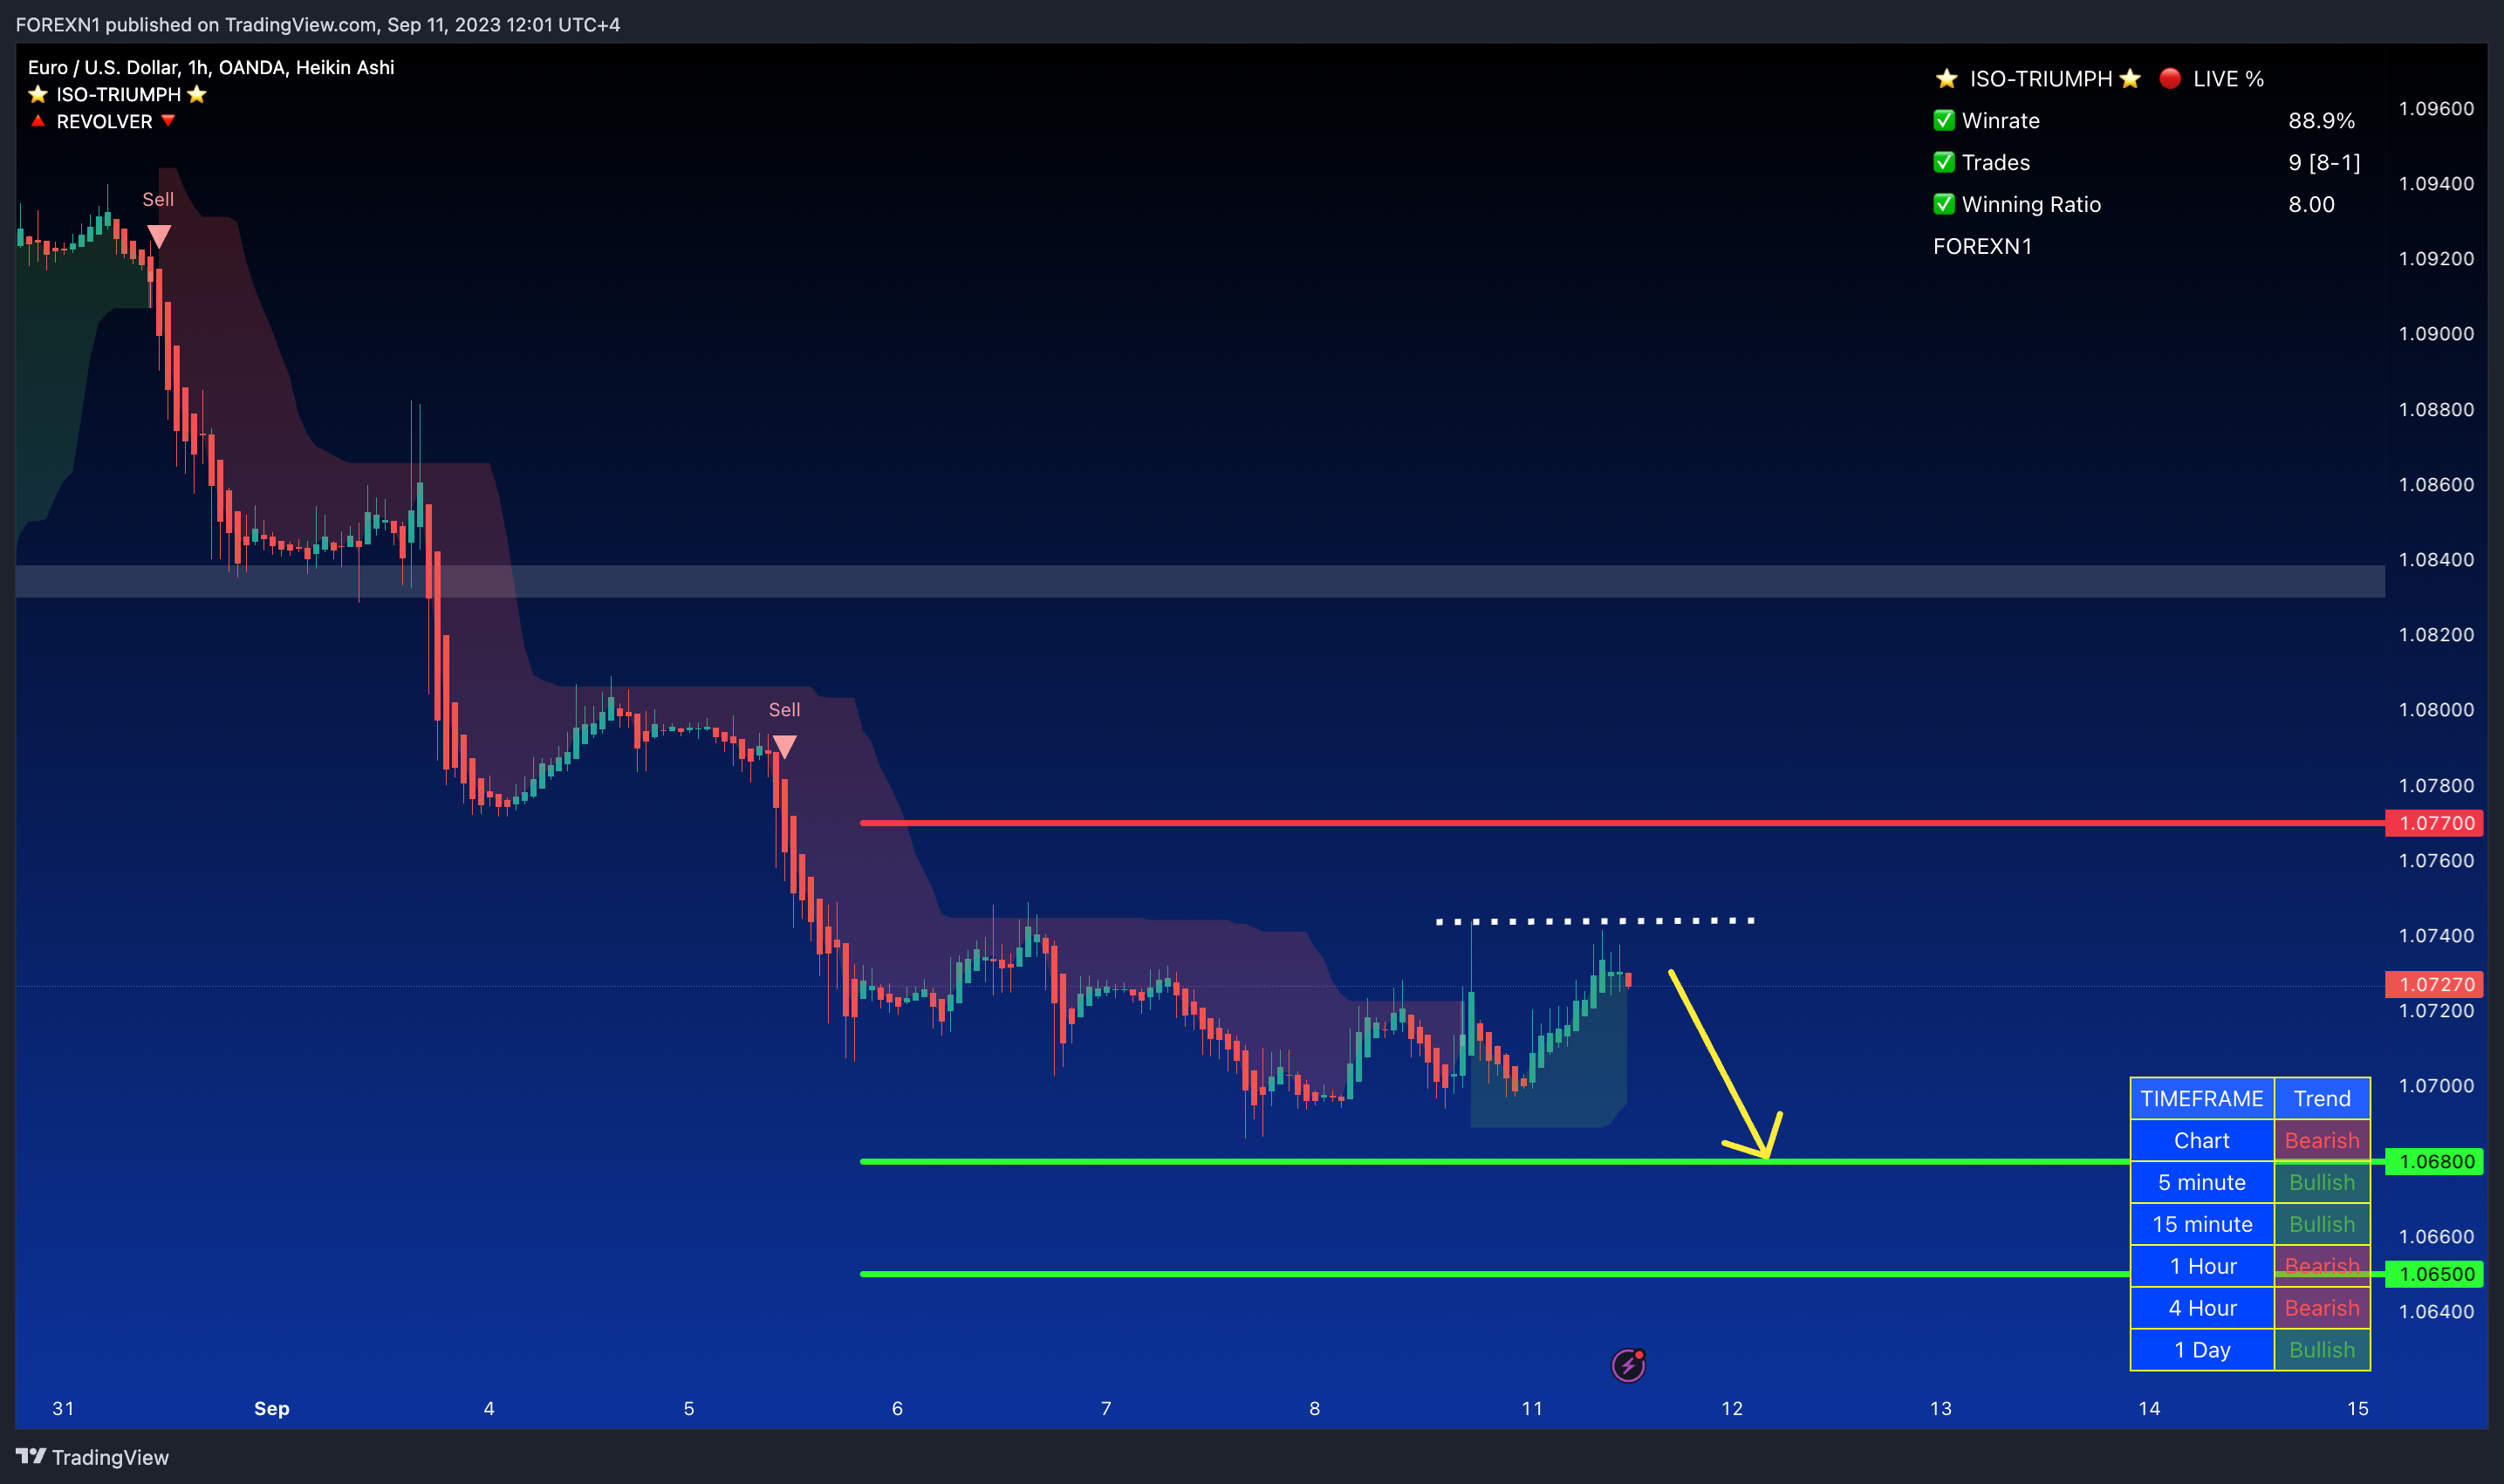Click the 1 Day row label
Image resolution: width=2504 pixels, height=1484 pixels.
point(2202,1350)
